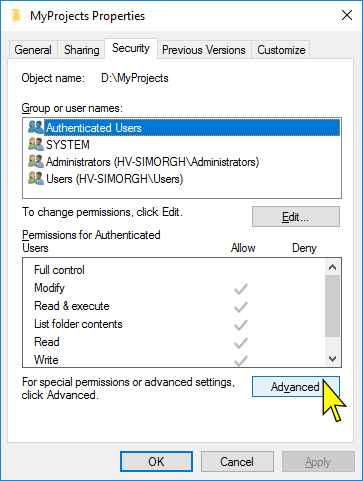This screenshot has height=481, width=363.
Task: Click the SYSTEM user group icon
Action: click(36, 144)
